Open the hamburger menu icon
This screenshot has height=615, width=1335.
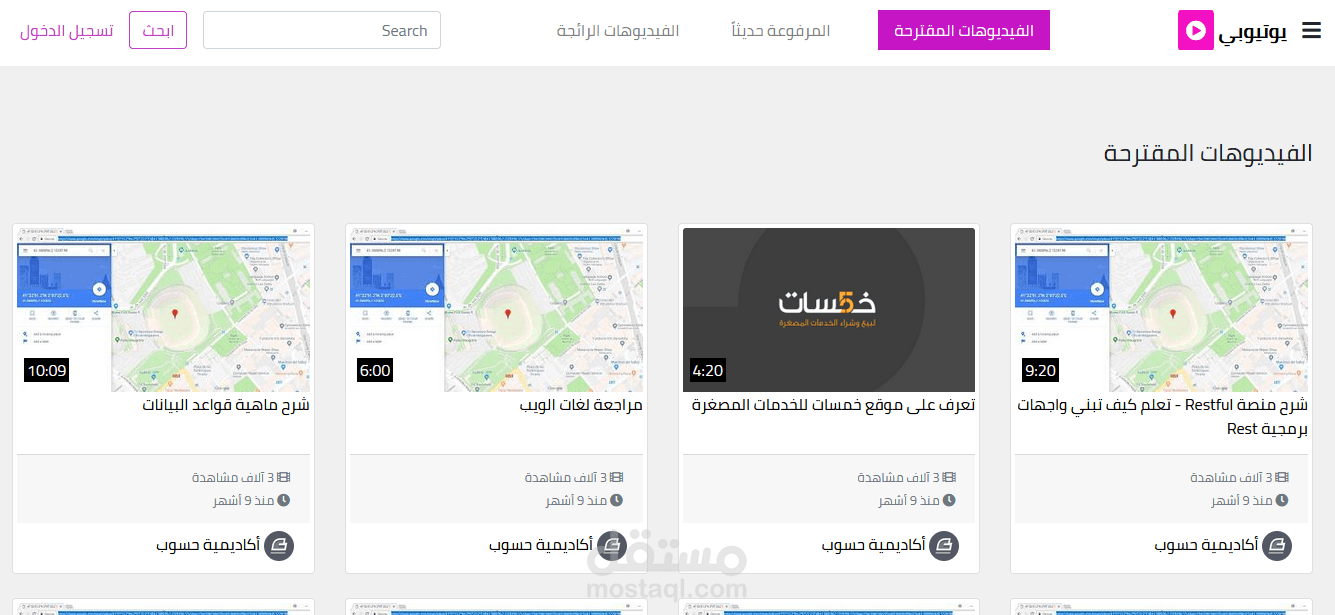(x=1311, y=31)
